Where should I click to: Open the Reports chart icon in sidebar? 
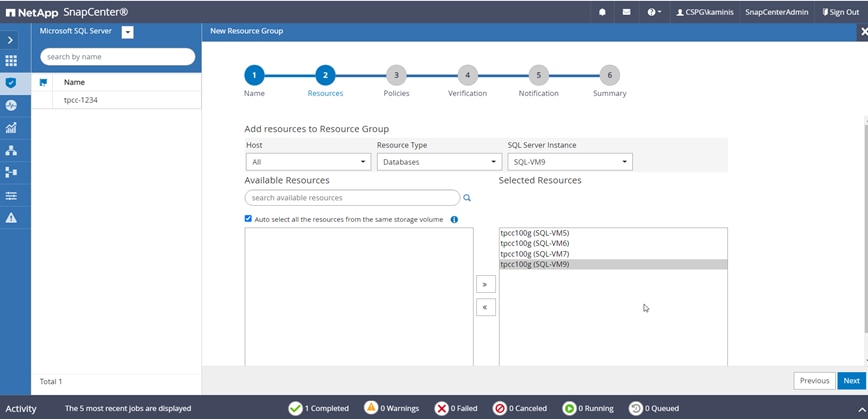click(x=11, y=128)
